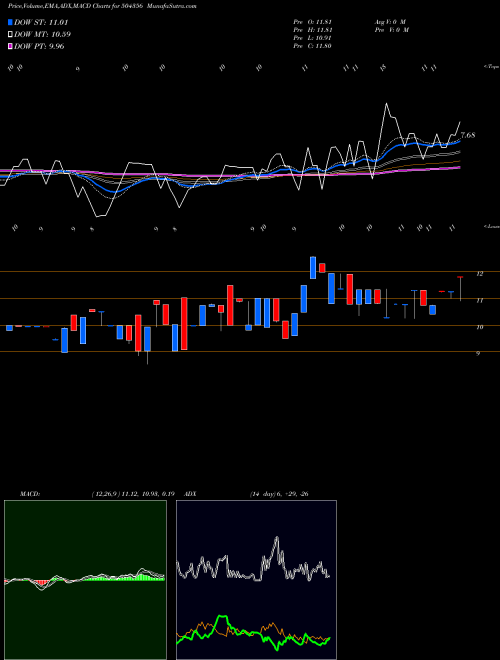
Task: Click the price axis label 12
Action: coord(479,274)
